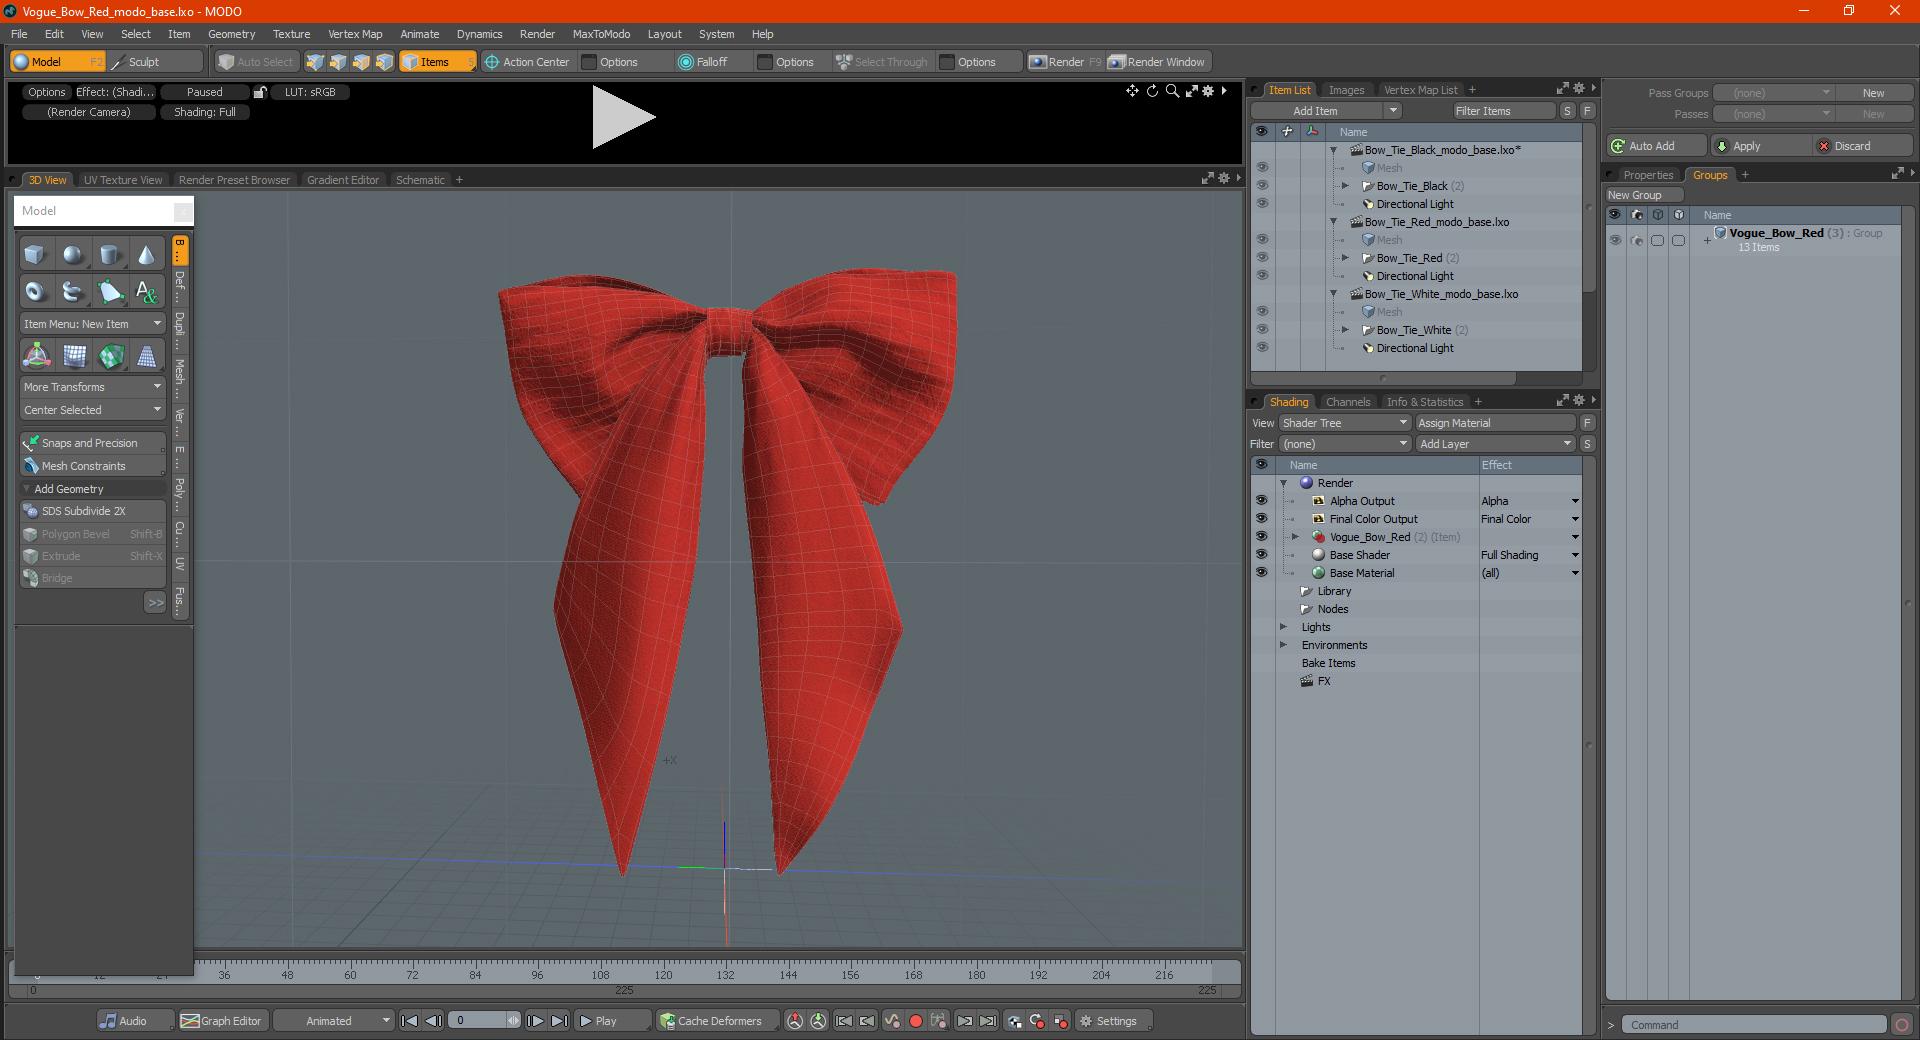Open the Geometry menu
The width and height of the screenshot is (1920, 1040).
(x=231, y=34)
